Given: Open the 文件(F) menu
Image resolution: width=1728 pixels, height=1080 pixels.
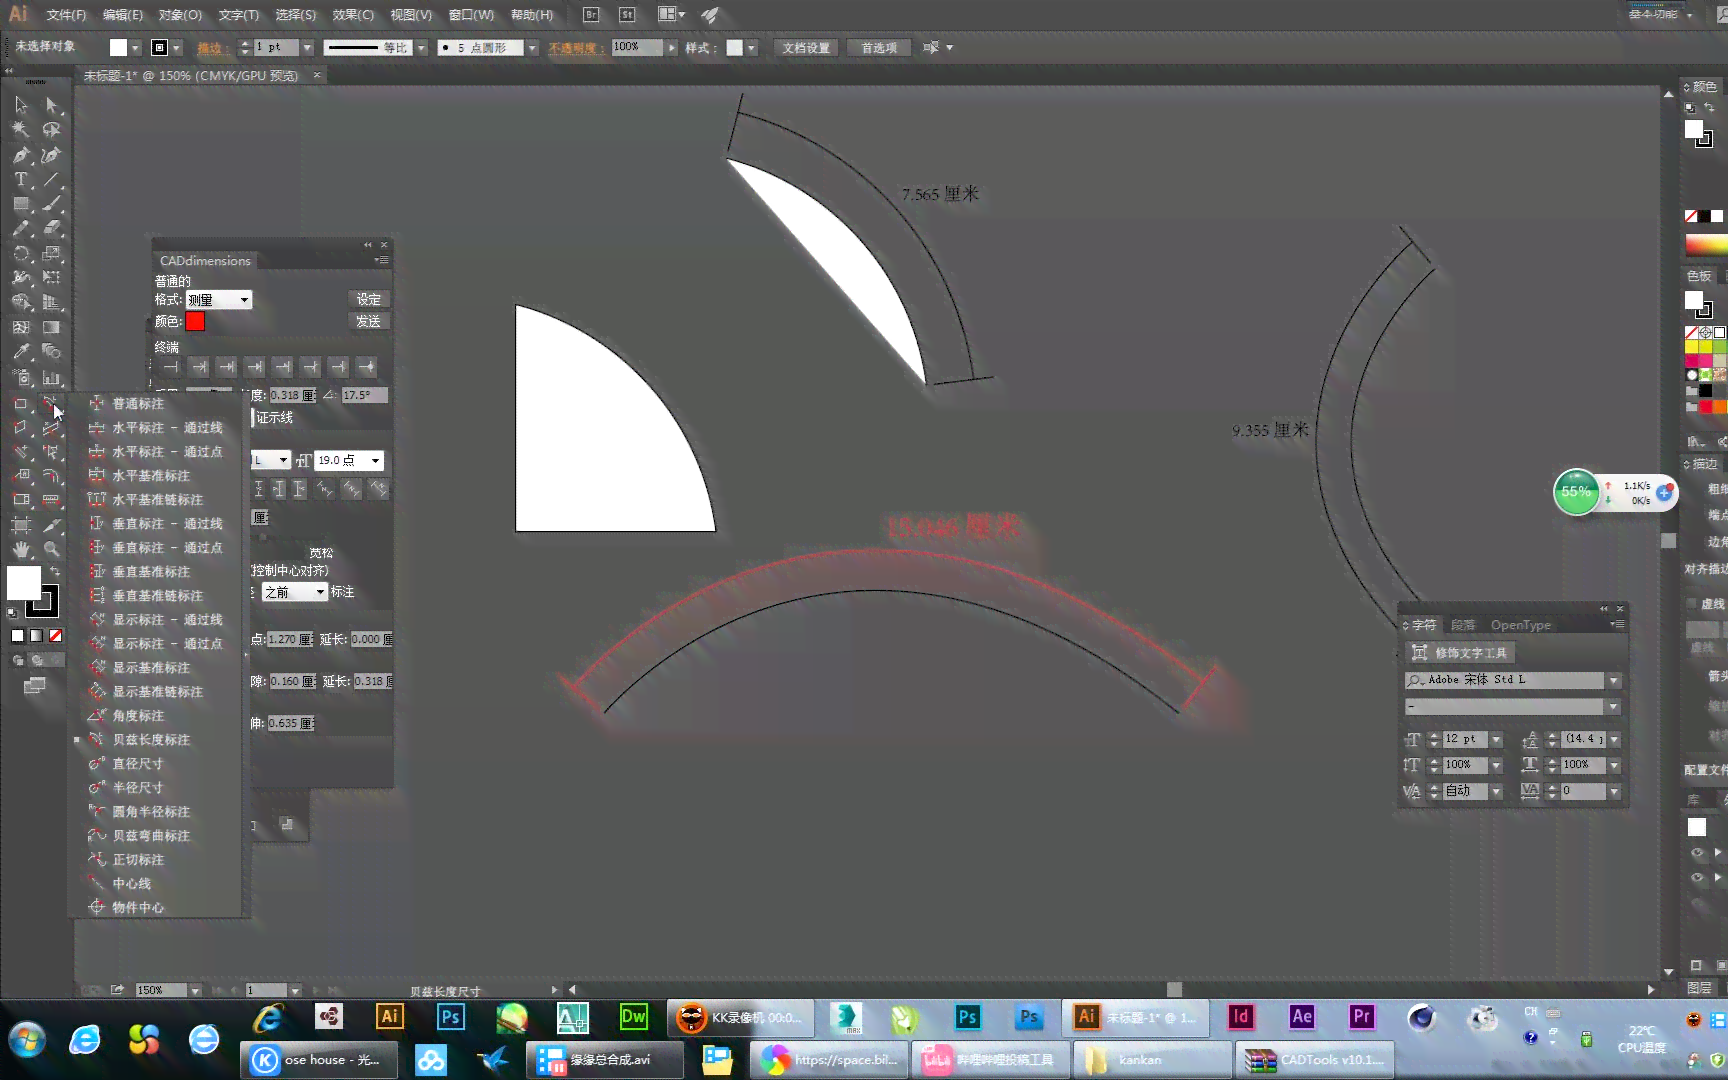Looking at the screenshot, I should pyautogui.click(x=66, y=15).
